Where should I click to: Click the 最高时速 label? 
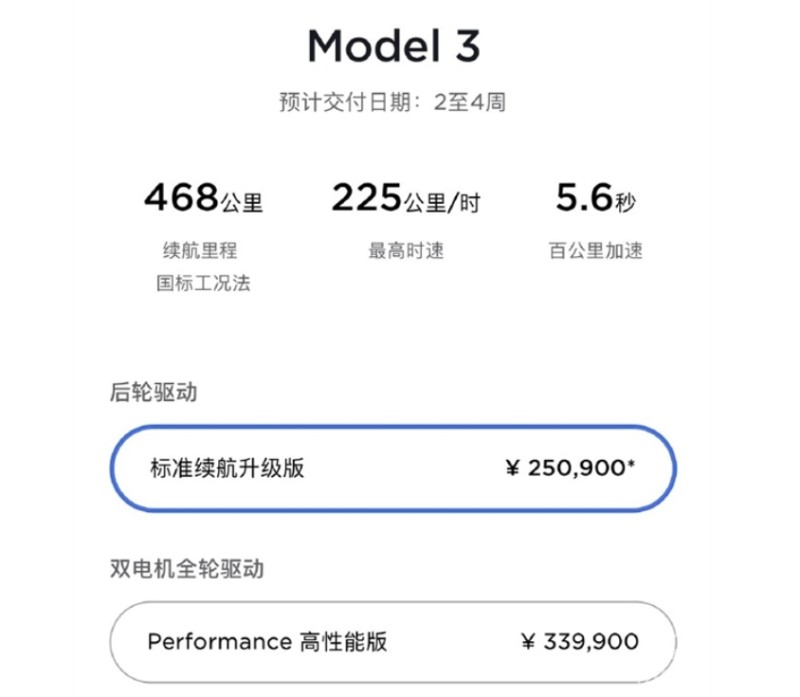[406, 251]
